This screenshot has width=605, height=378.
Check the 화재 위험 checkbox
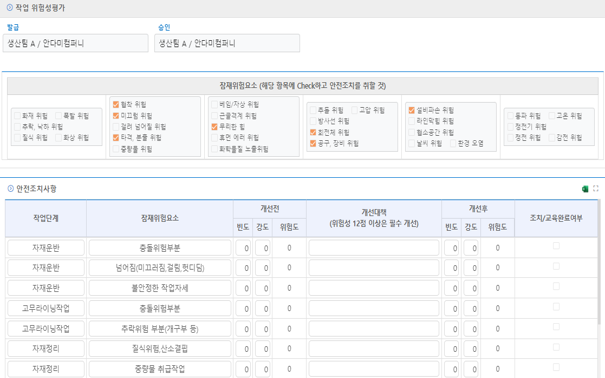point(17,116)
